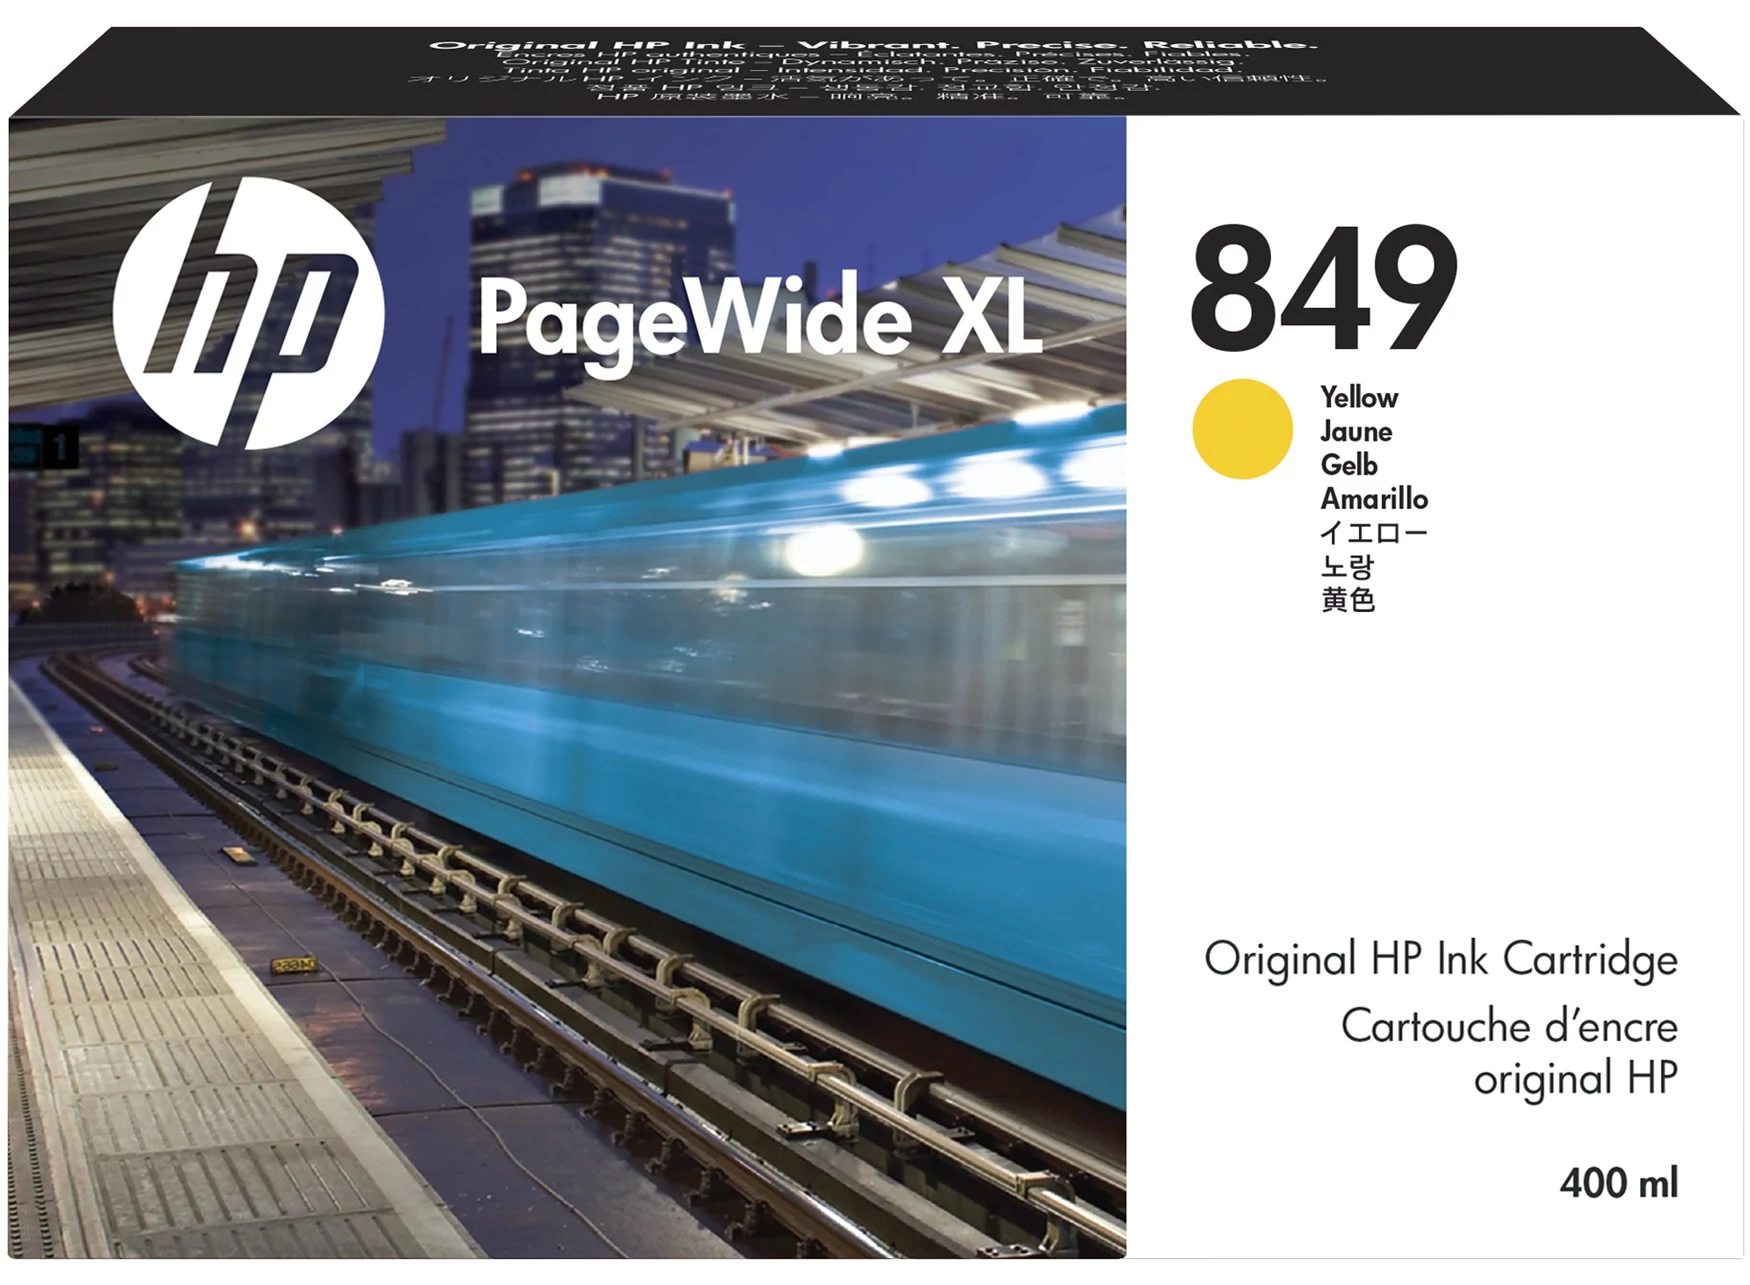Click the Japanese イエロー color label
Image resolution: width=1750 pixels, height=1285 pixels.
click(x=1373, y=532)
